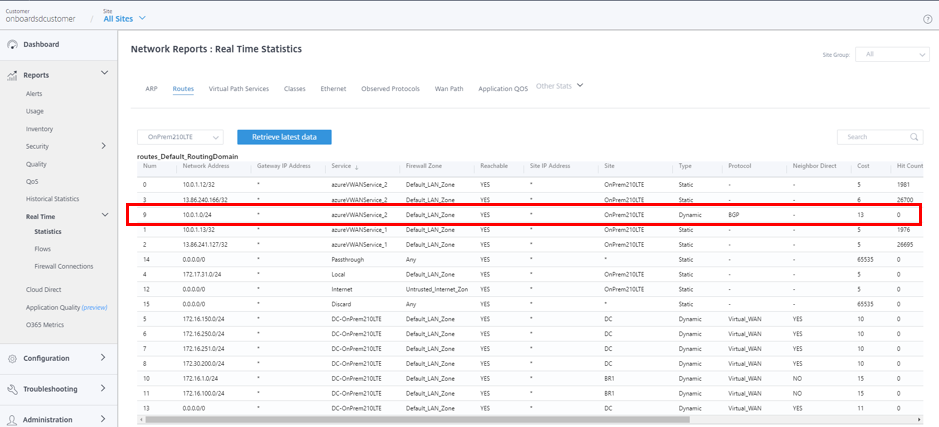Click the 13.86.241.127/32 address cell
939x427 pixels.
[206, 244]
